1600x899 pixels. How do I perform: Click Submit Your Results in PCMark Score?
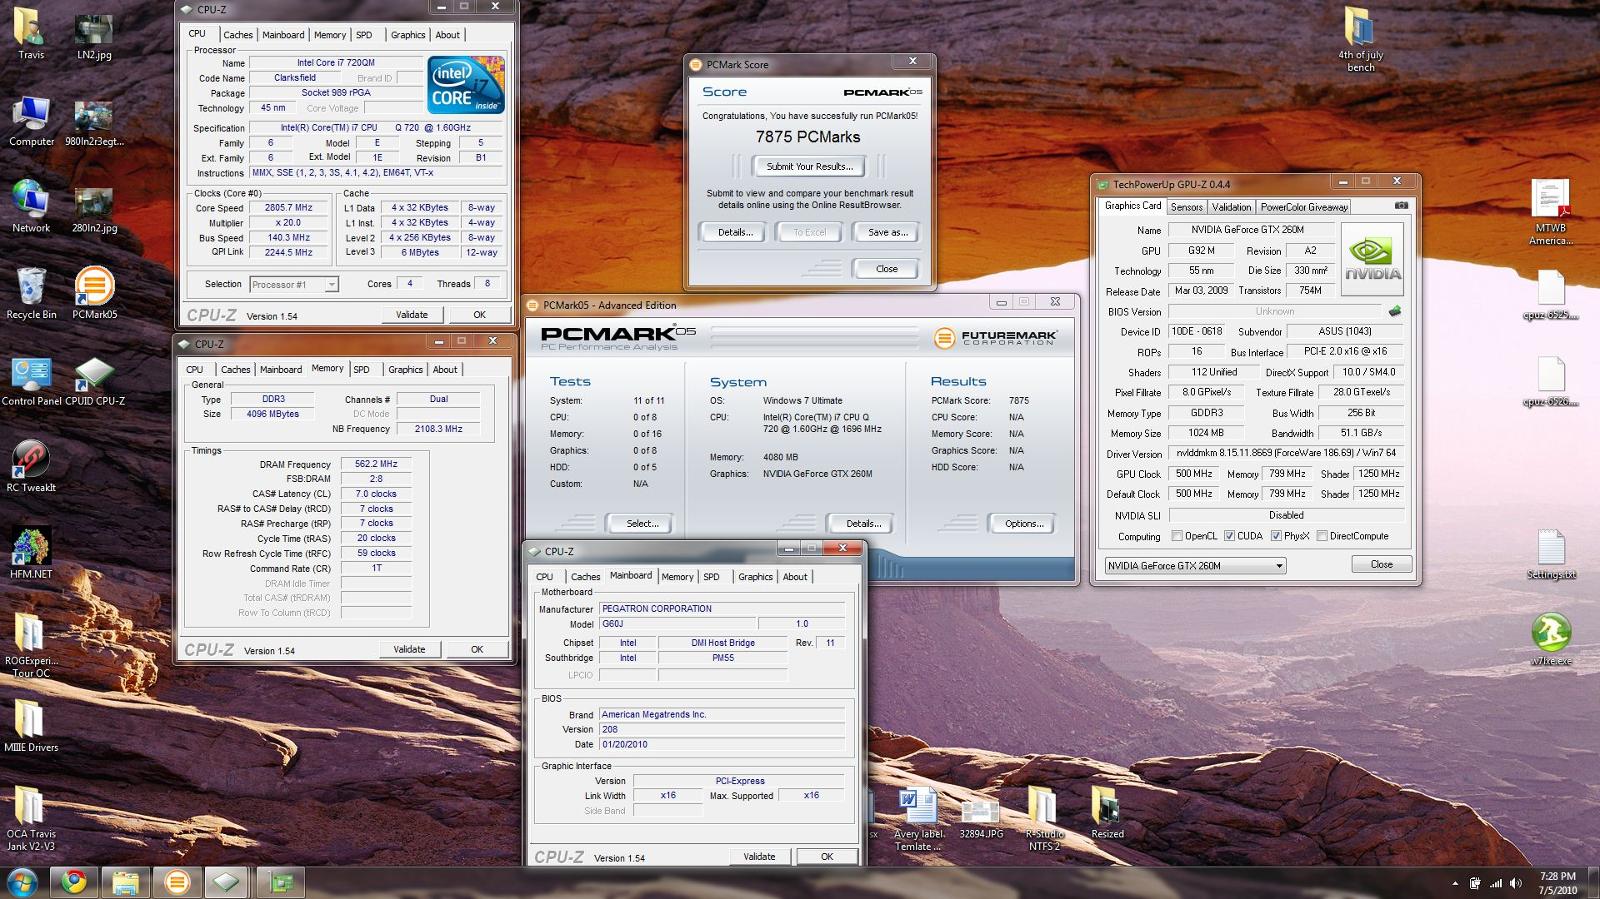809,166
